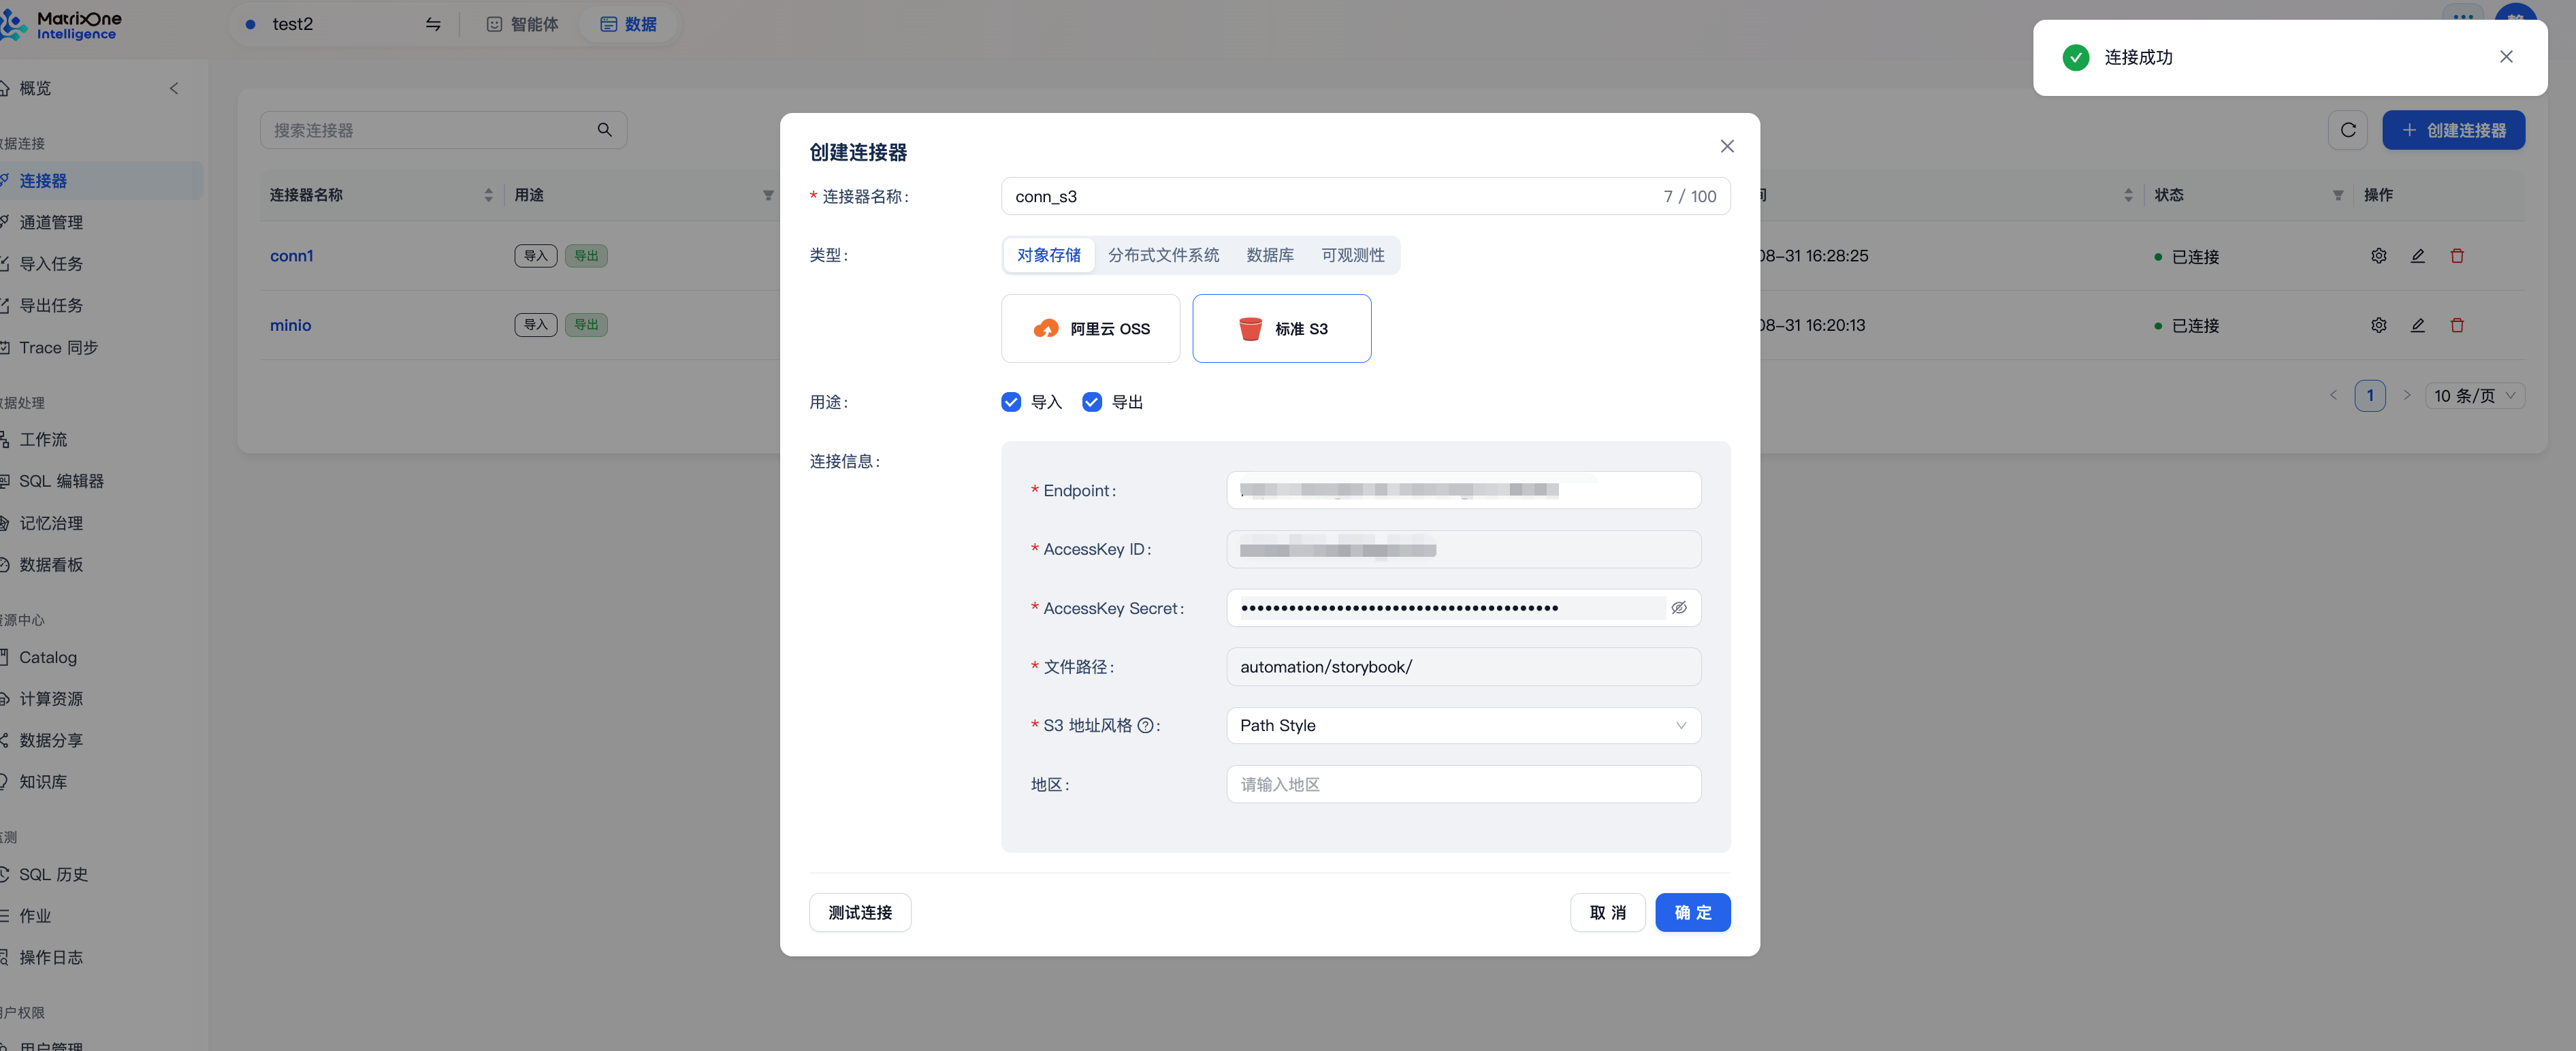Open the conn1 connector link
The height and width of the screenshot is (1051, 2576).
(x=291, y=256)
